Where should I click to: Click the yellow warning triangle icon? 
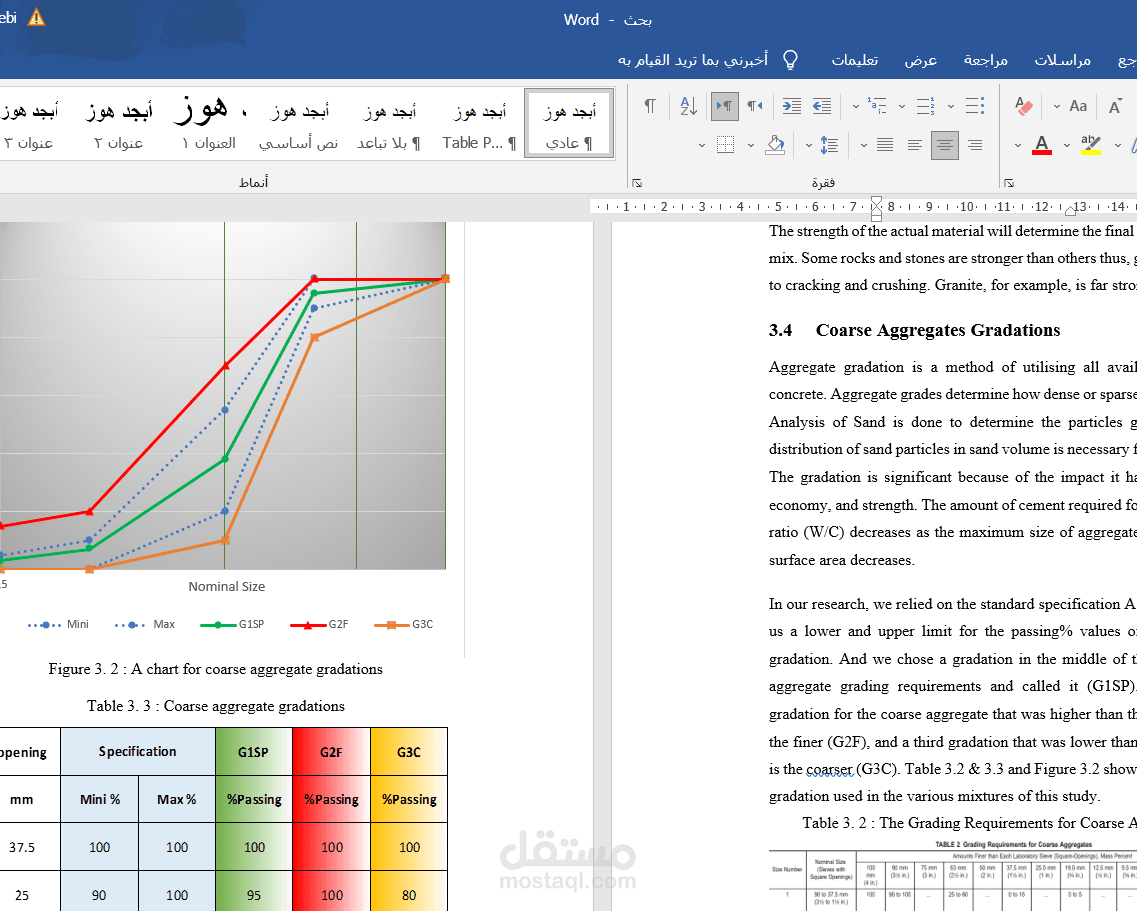click(x=36, y=18)
